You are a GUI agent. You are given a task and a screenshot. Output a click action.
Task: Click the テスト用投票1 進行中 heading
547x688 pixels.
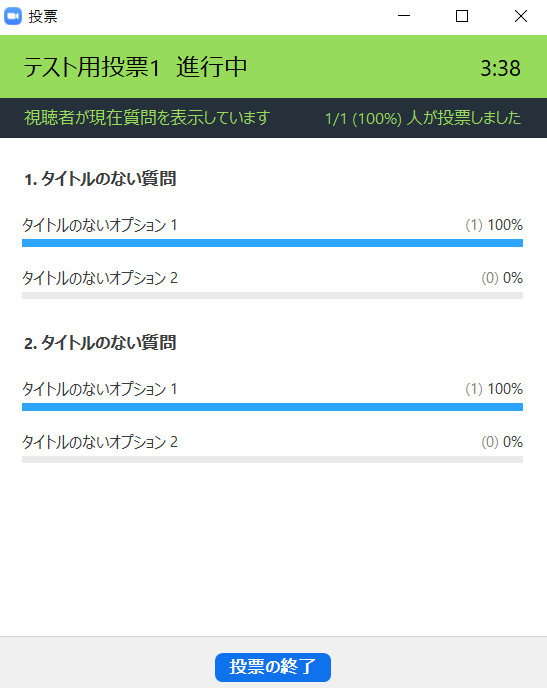coord(135,68)
